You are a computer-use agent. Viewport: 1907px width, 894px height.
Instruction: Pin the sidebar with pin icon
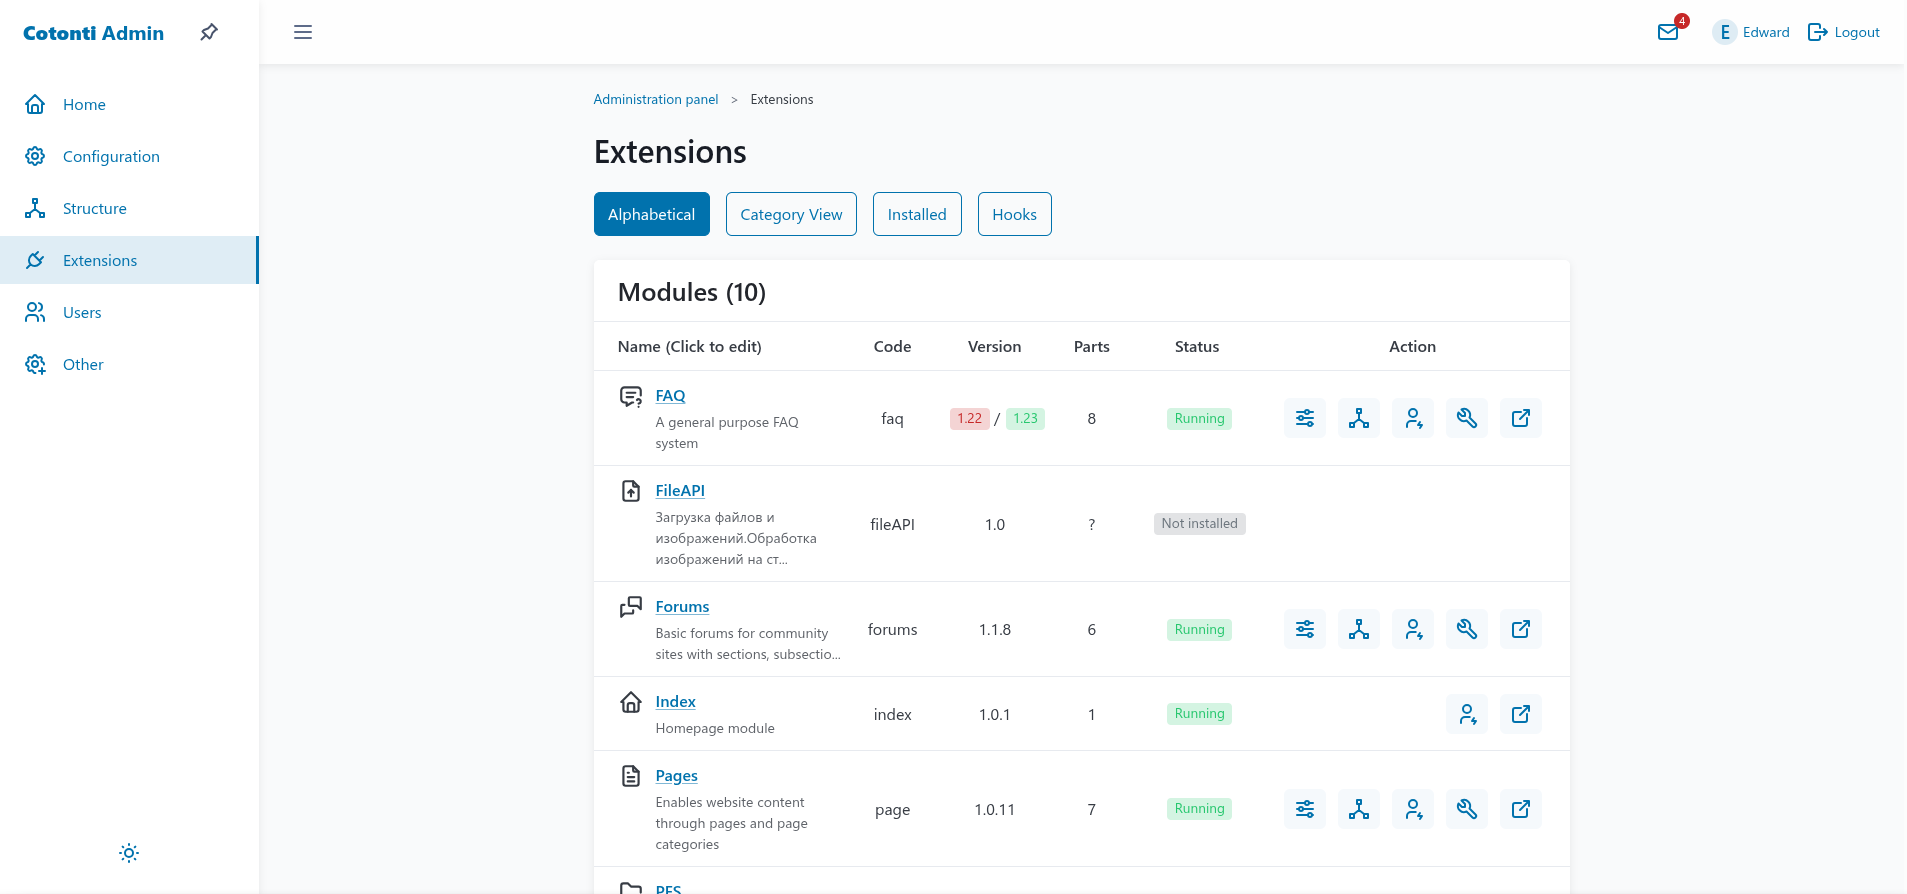(x=209, y=32)
